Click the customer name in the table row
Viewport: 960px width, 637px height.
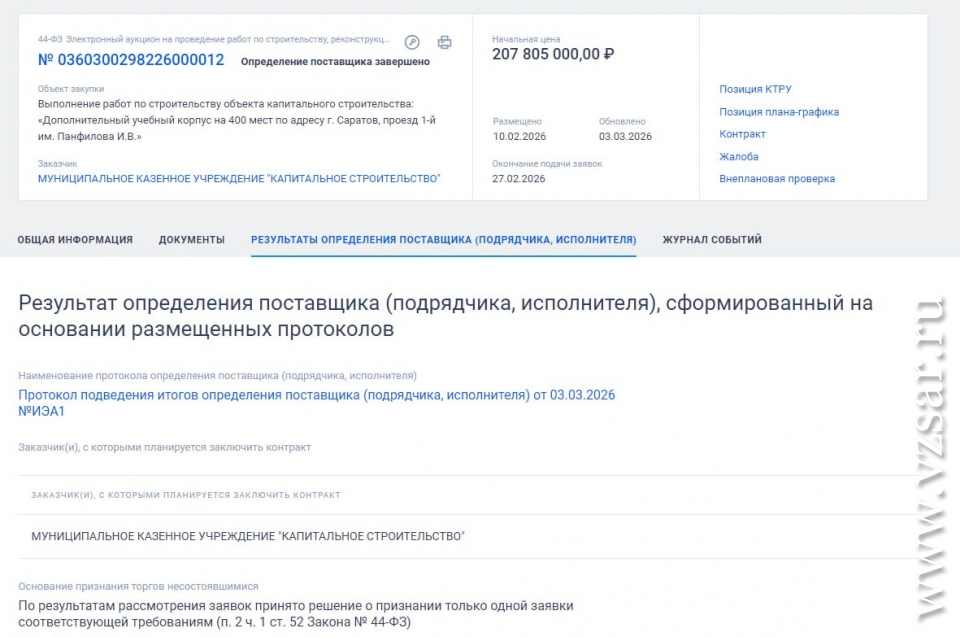click(x=248, y=536)
